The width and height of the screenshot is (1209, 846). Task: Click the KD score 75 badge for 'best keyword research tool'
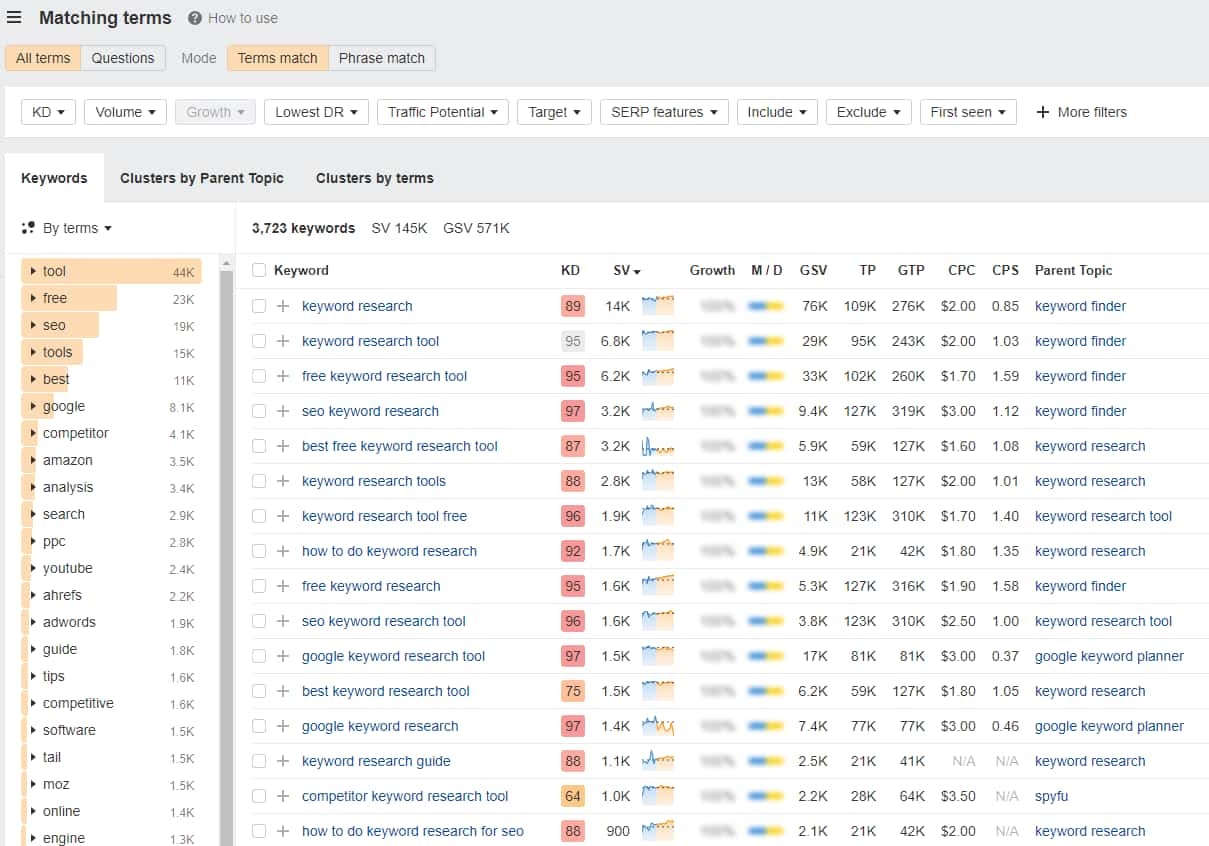(573, 691)
